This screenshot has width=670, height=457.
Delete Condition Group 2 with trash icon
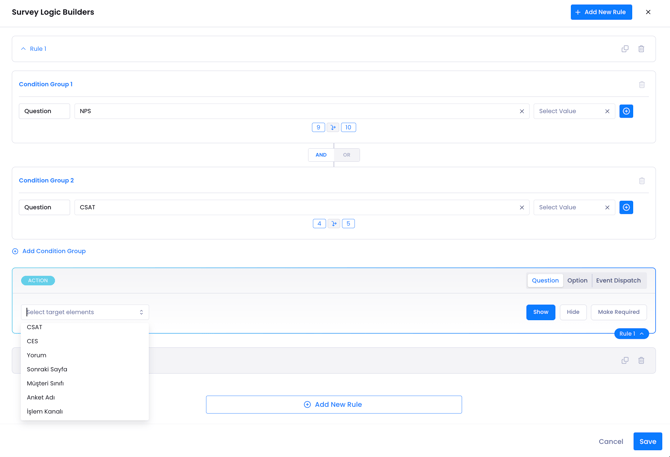(642, 181)
